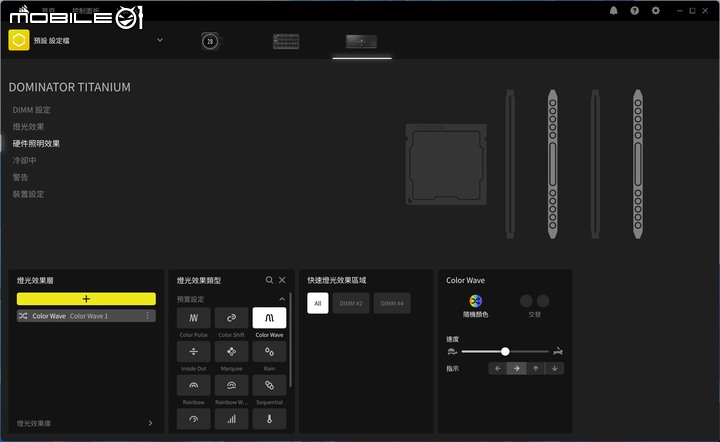Select the second DIMM module with LEDs
The height and width of the screenshot is (442, 720).
point(552,164)
